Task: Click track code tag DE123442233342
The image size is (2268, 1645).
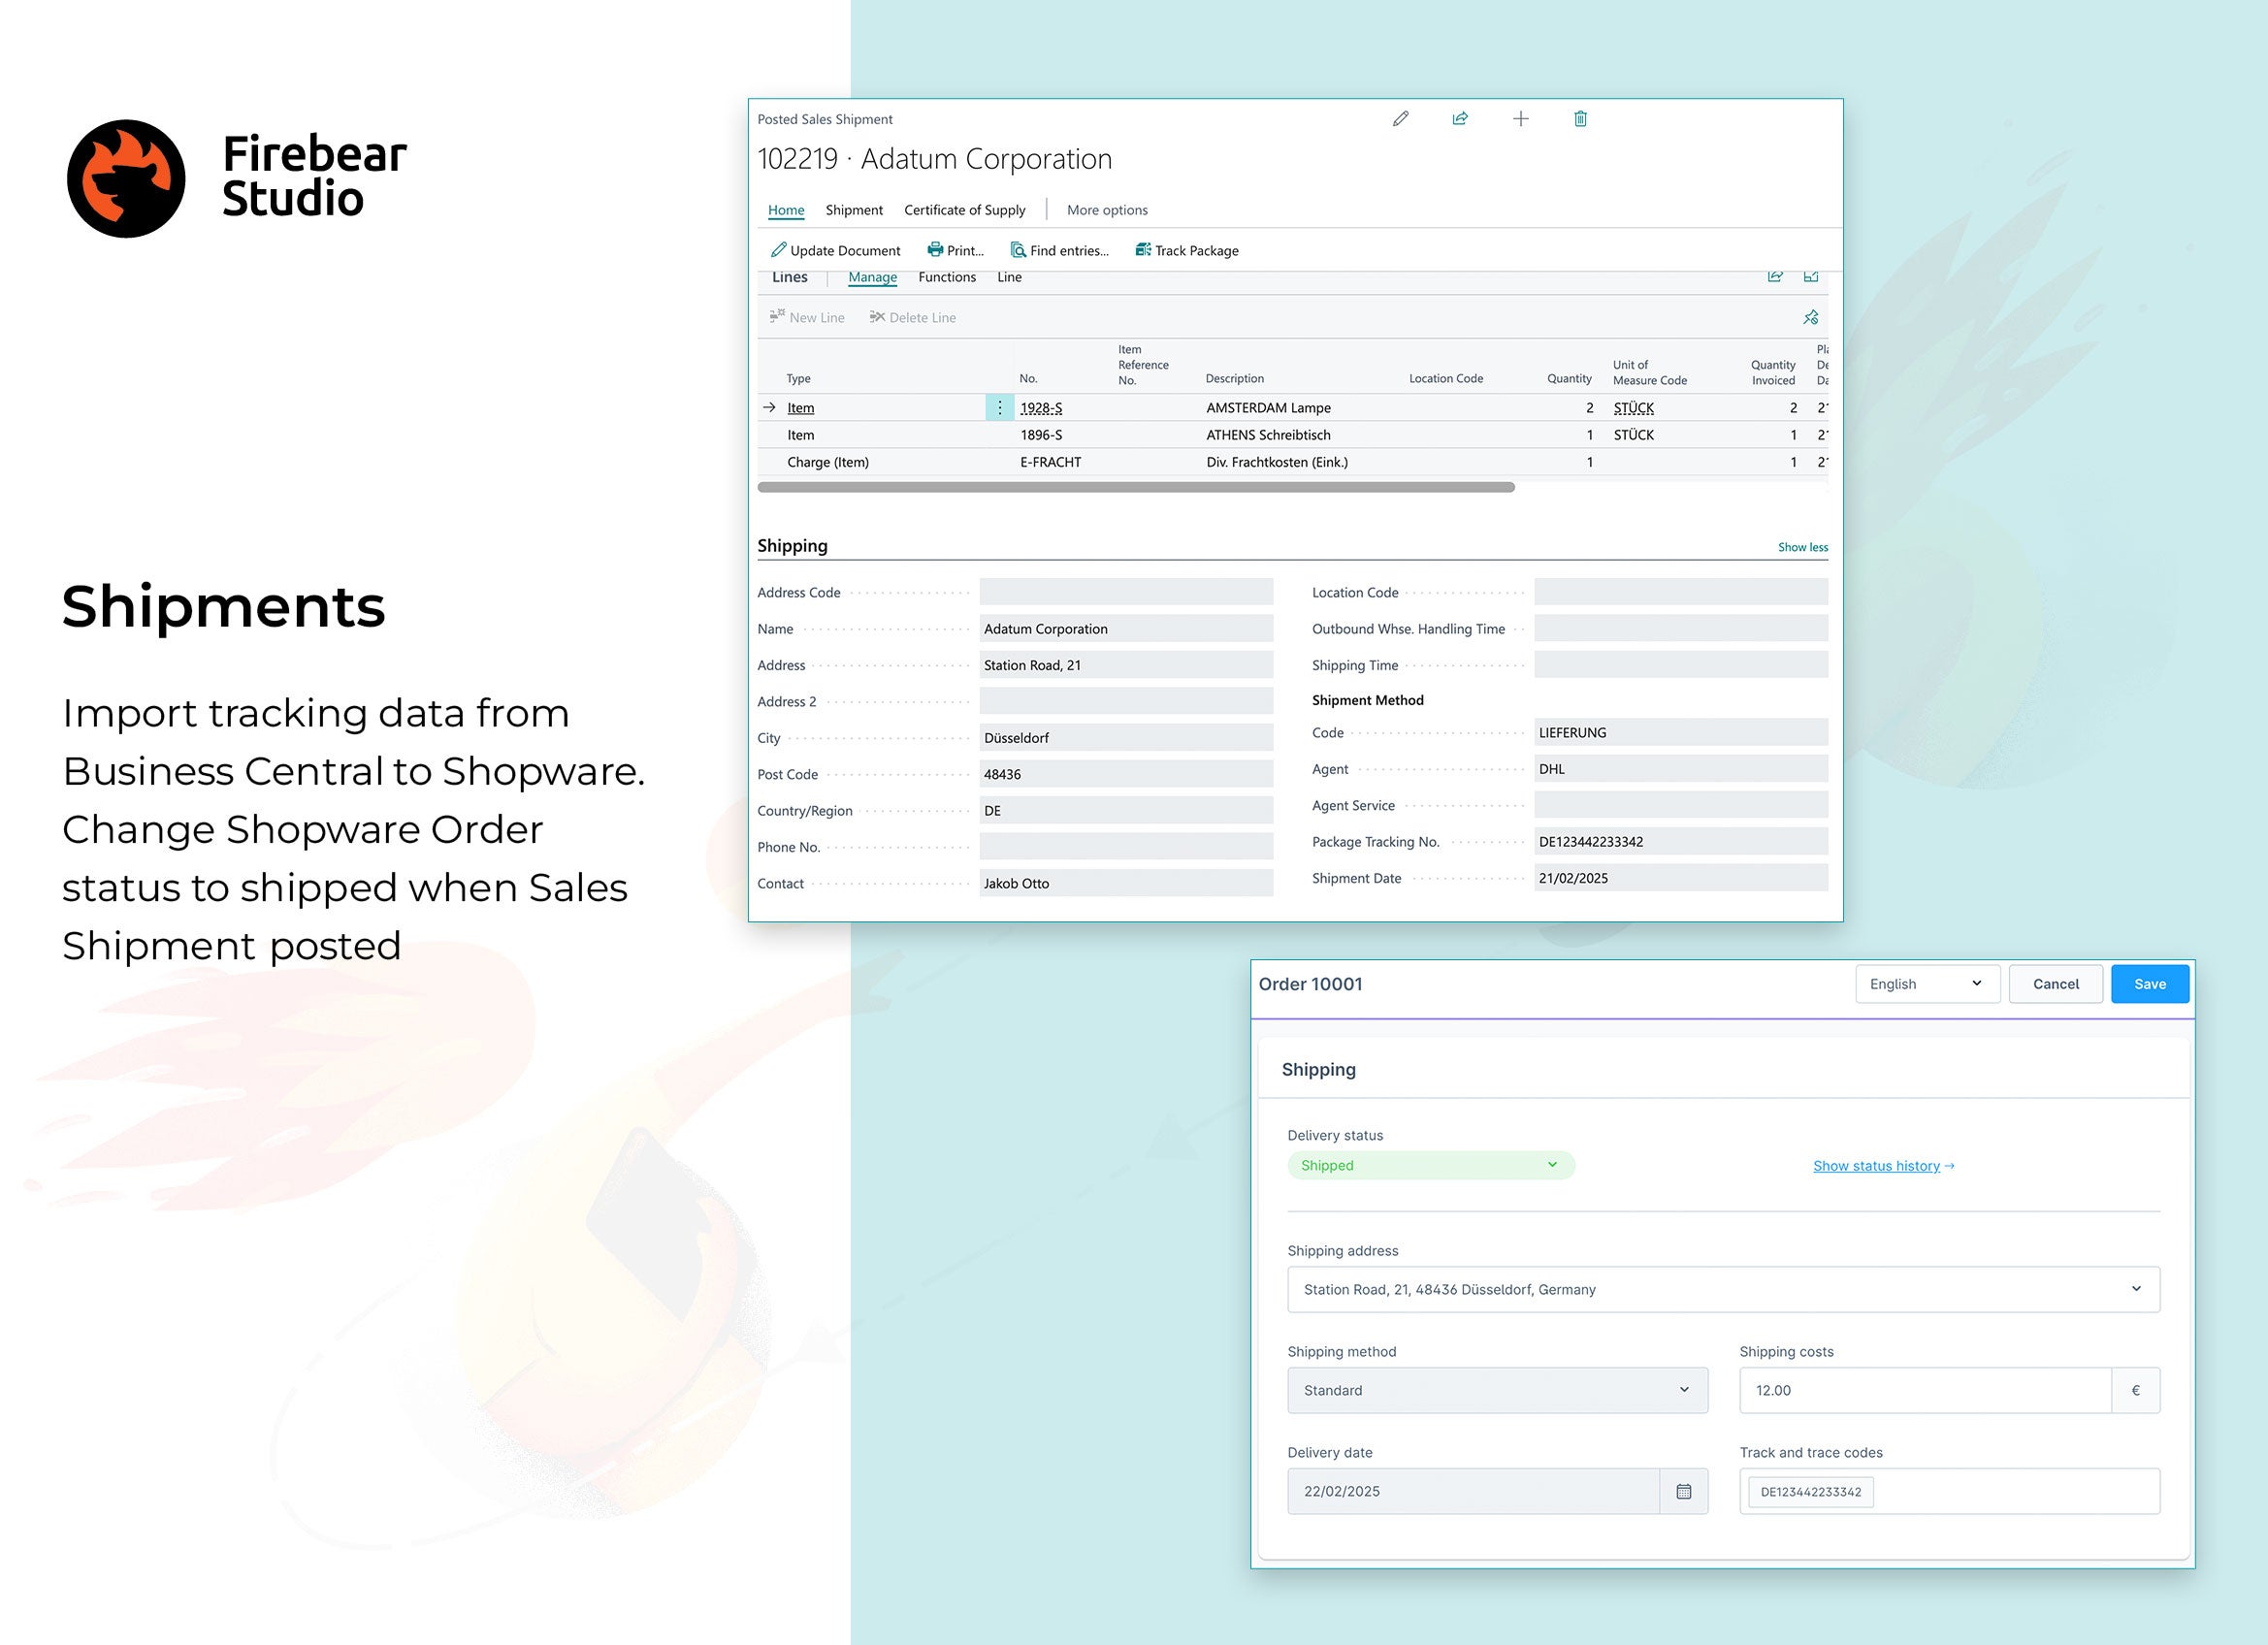Action: tap(1811, 1492)
